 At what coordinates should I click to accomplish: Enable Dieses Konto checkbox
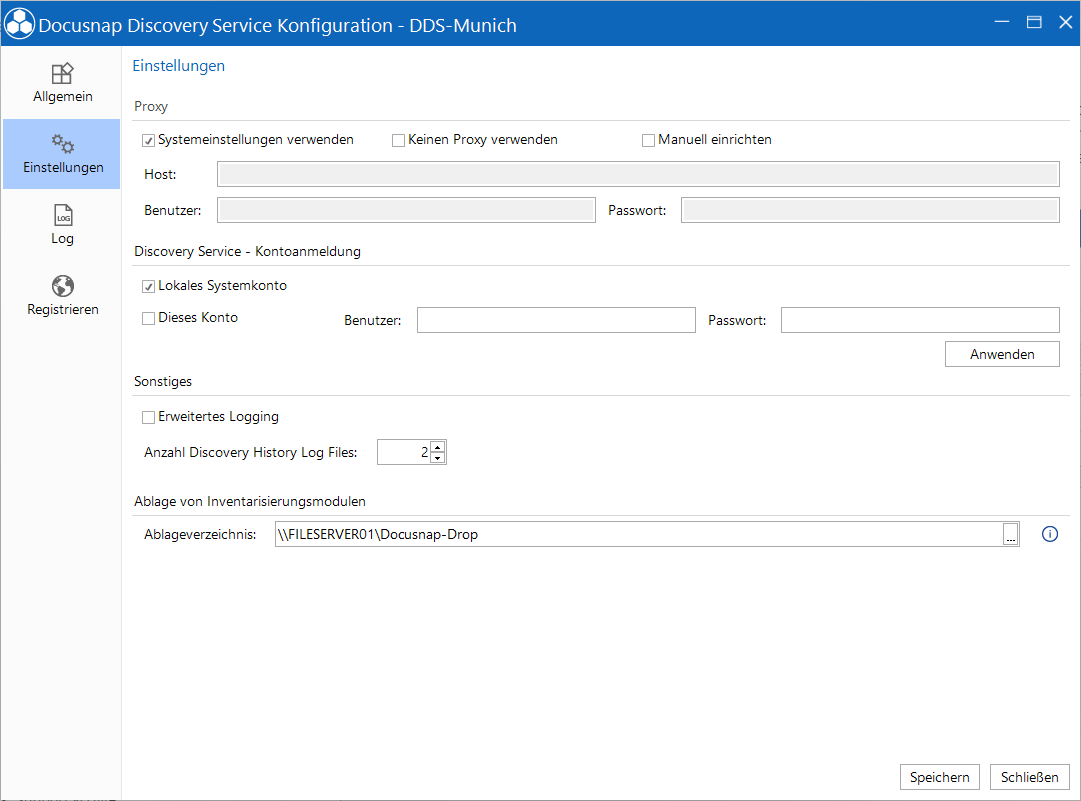[x=148, y=318]
